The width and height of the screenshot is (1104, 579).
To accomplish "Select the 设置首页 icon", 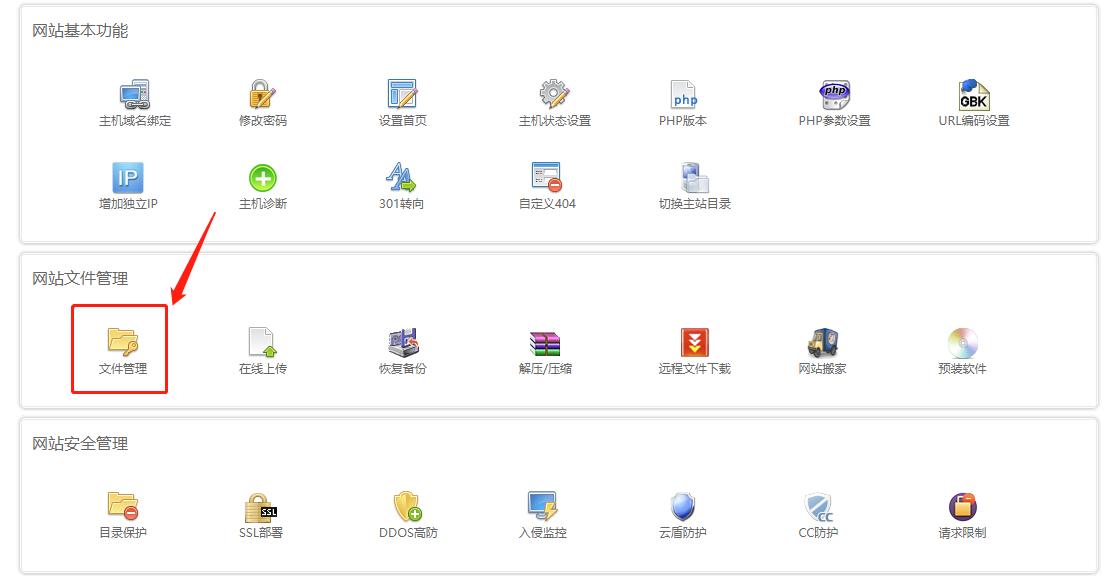I will click(402, 95).
